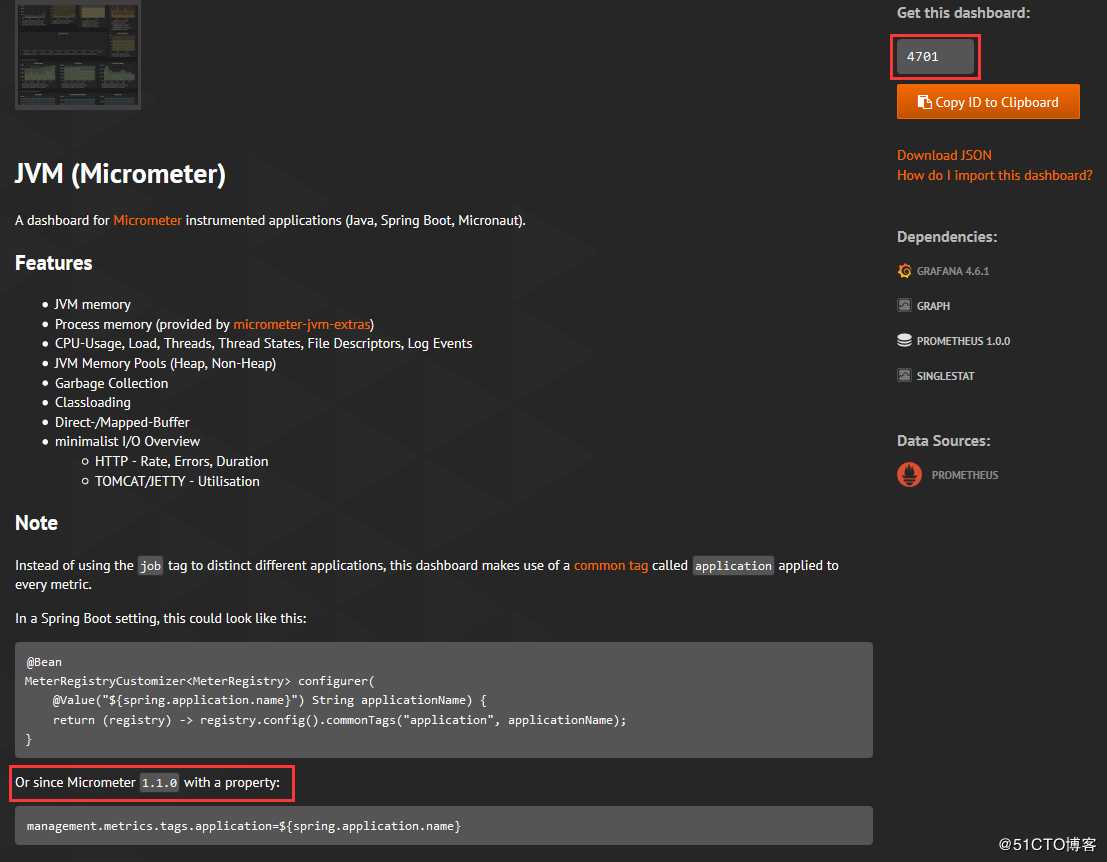The image size is (1107, 862).
Task: Select the 'PROMETHEUS' data source label
Action: (964, 475)
